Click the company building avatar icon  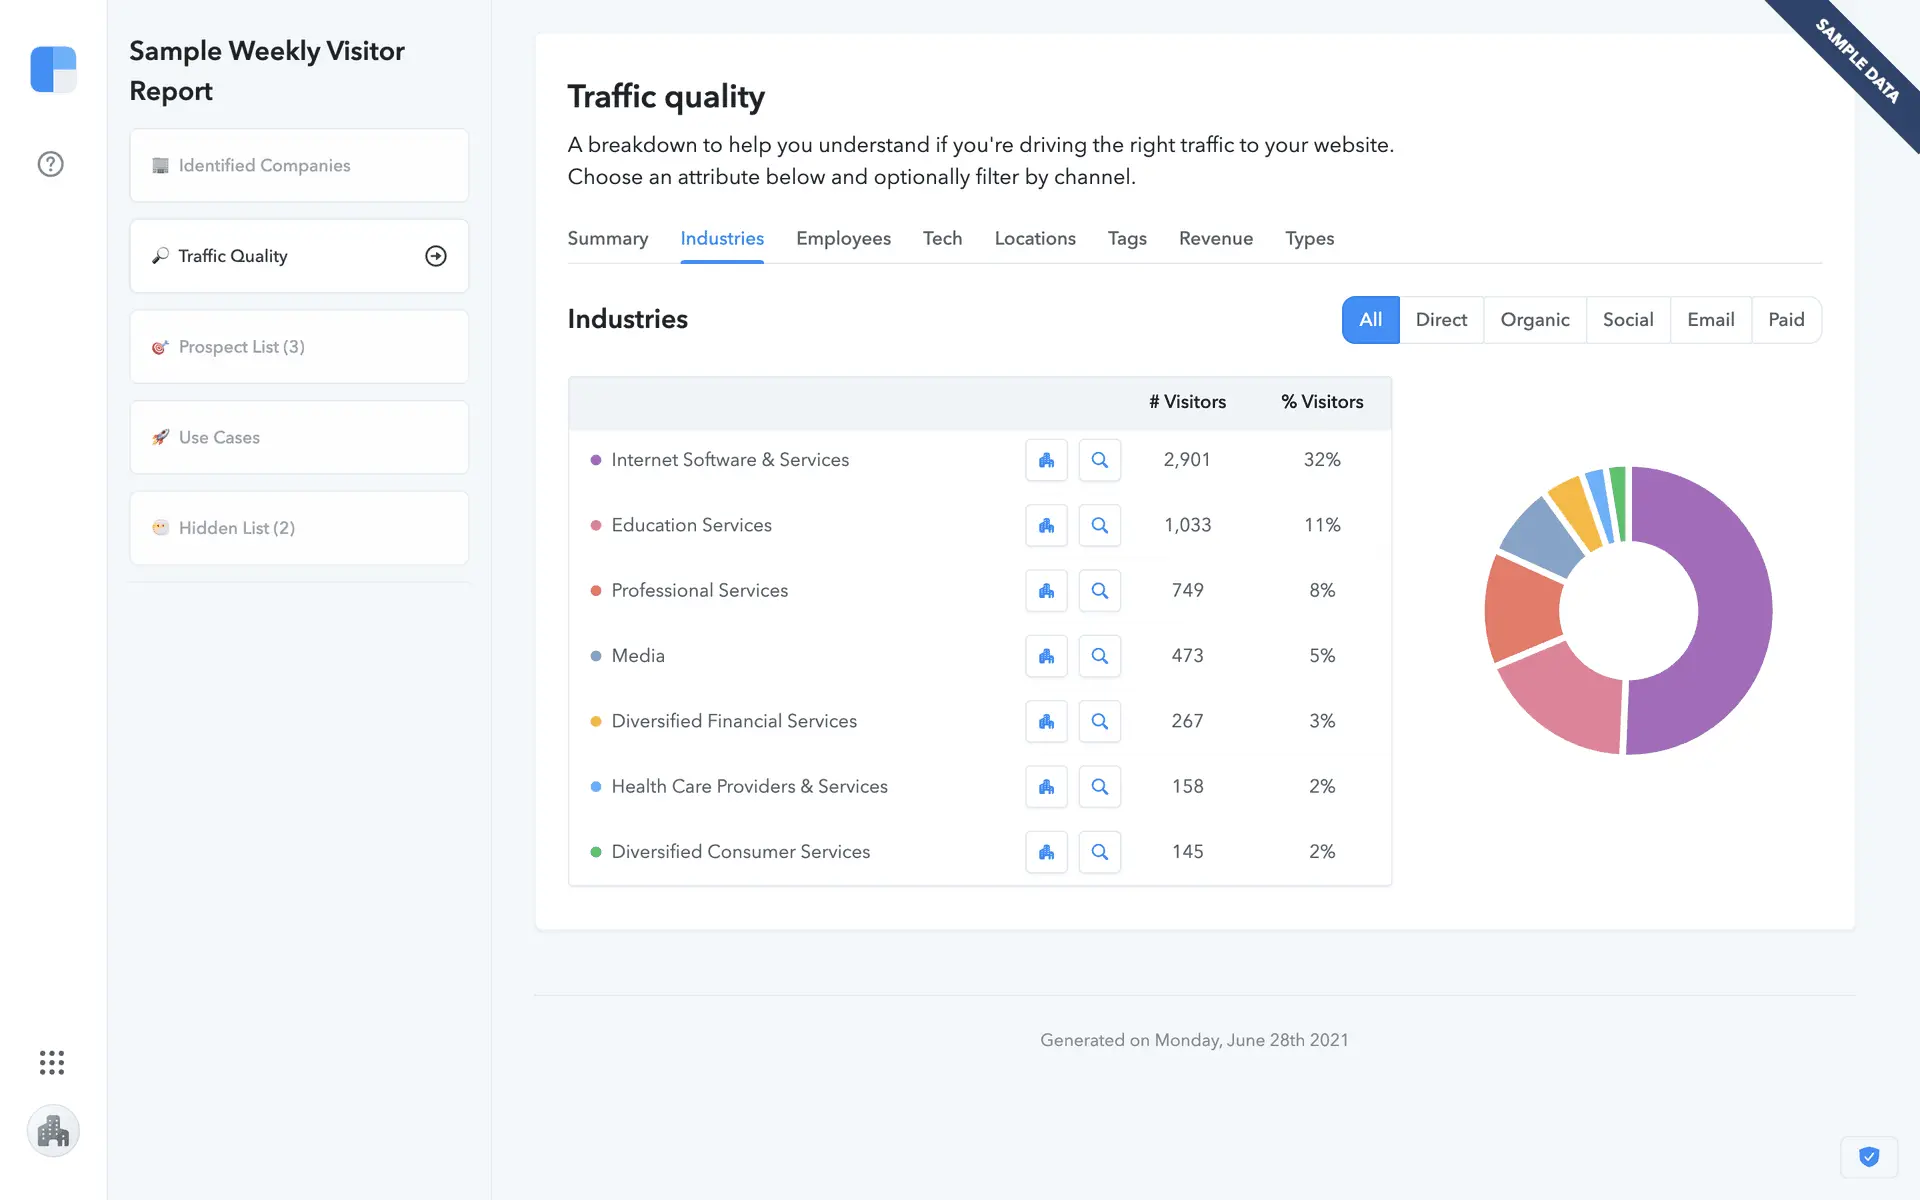[53, 1131]
